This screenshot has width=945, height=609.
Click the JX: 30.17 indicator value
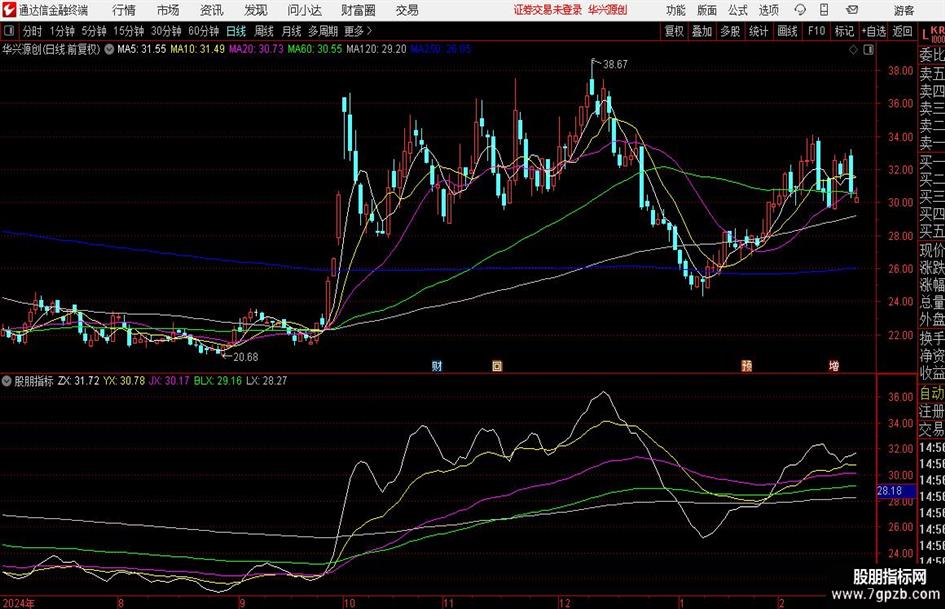(169, 381)
